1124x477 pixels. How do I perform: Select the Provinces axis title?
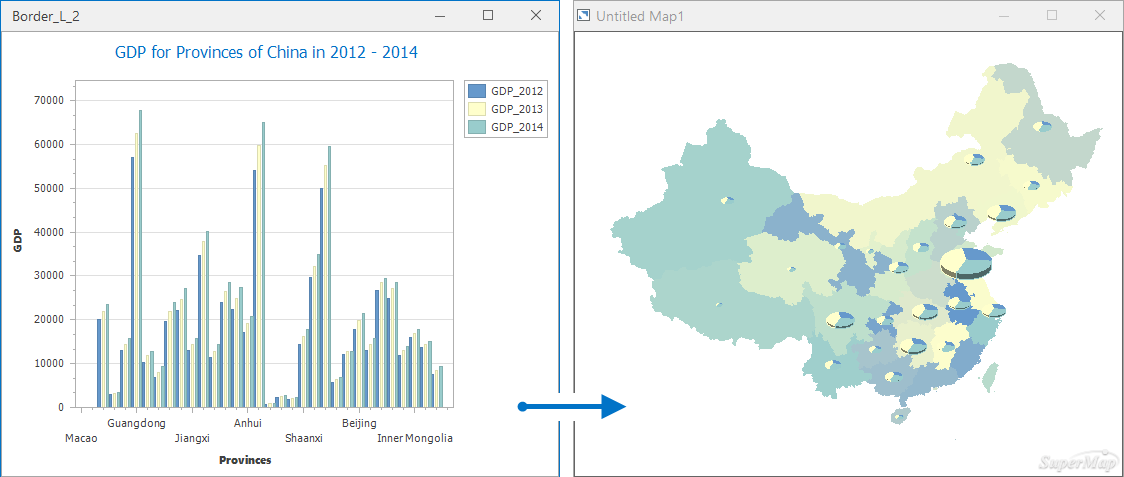(245, 461)
